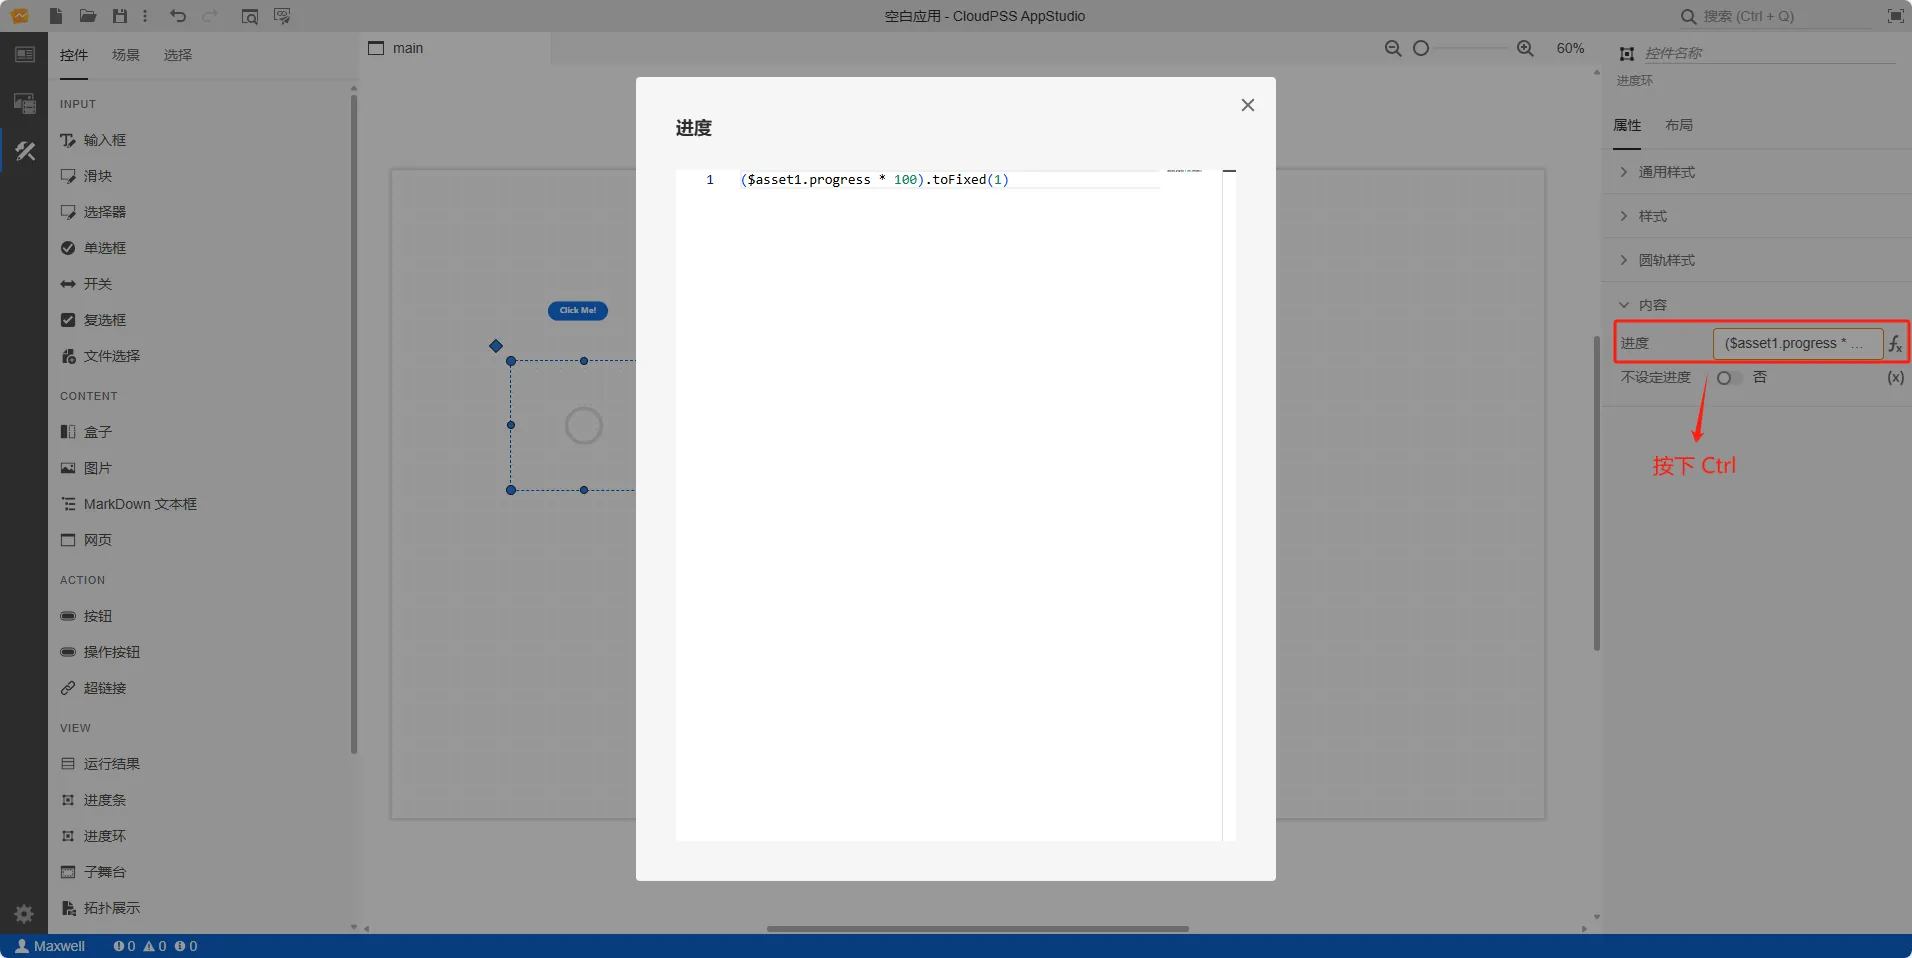Edit the 控件名称 name field

pyautogui.click(x=1769, y=53)
